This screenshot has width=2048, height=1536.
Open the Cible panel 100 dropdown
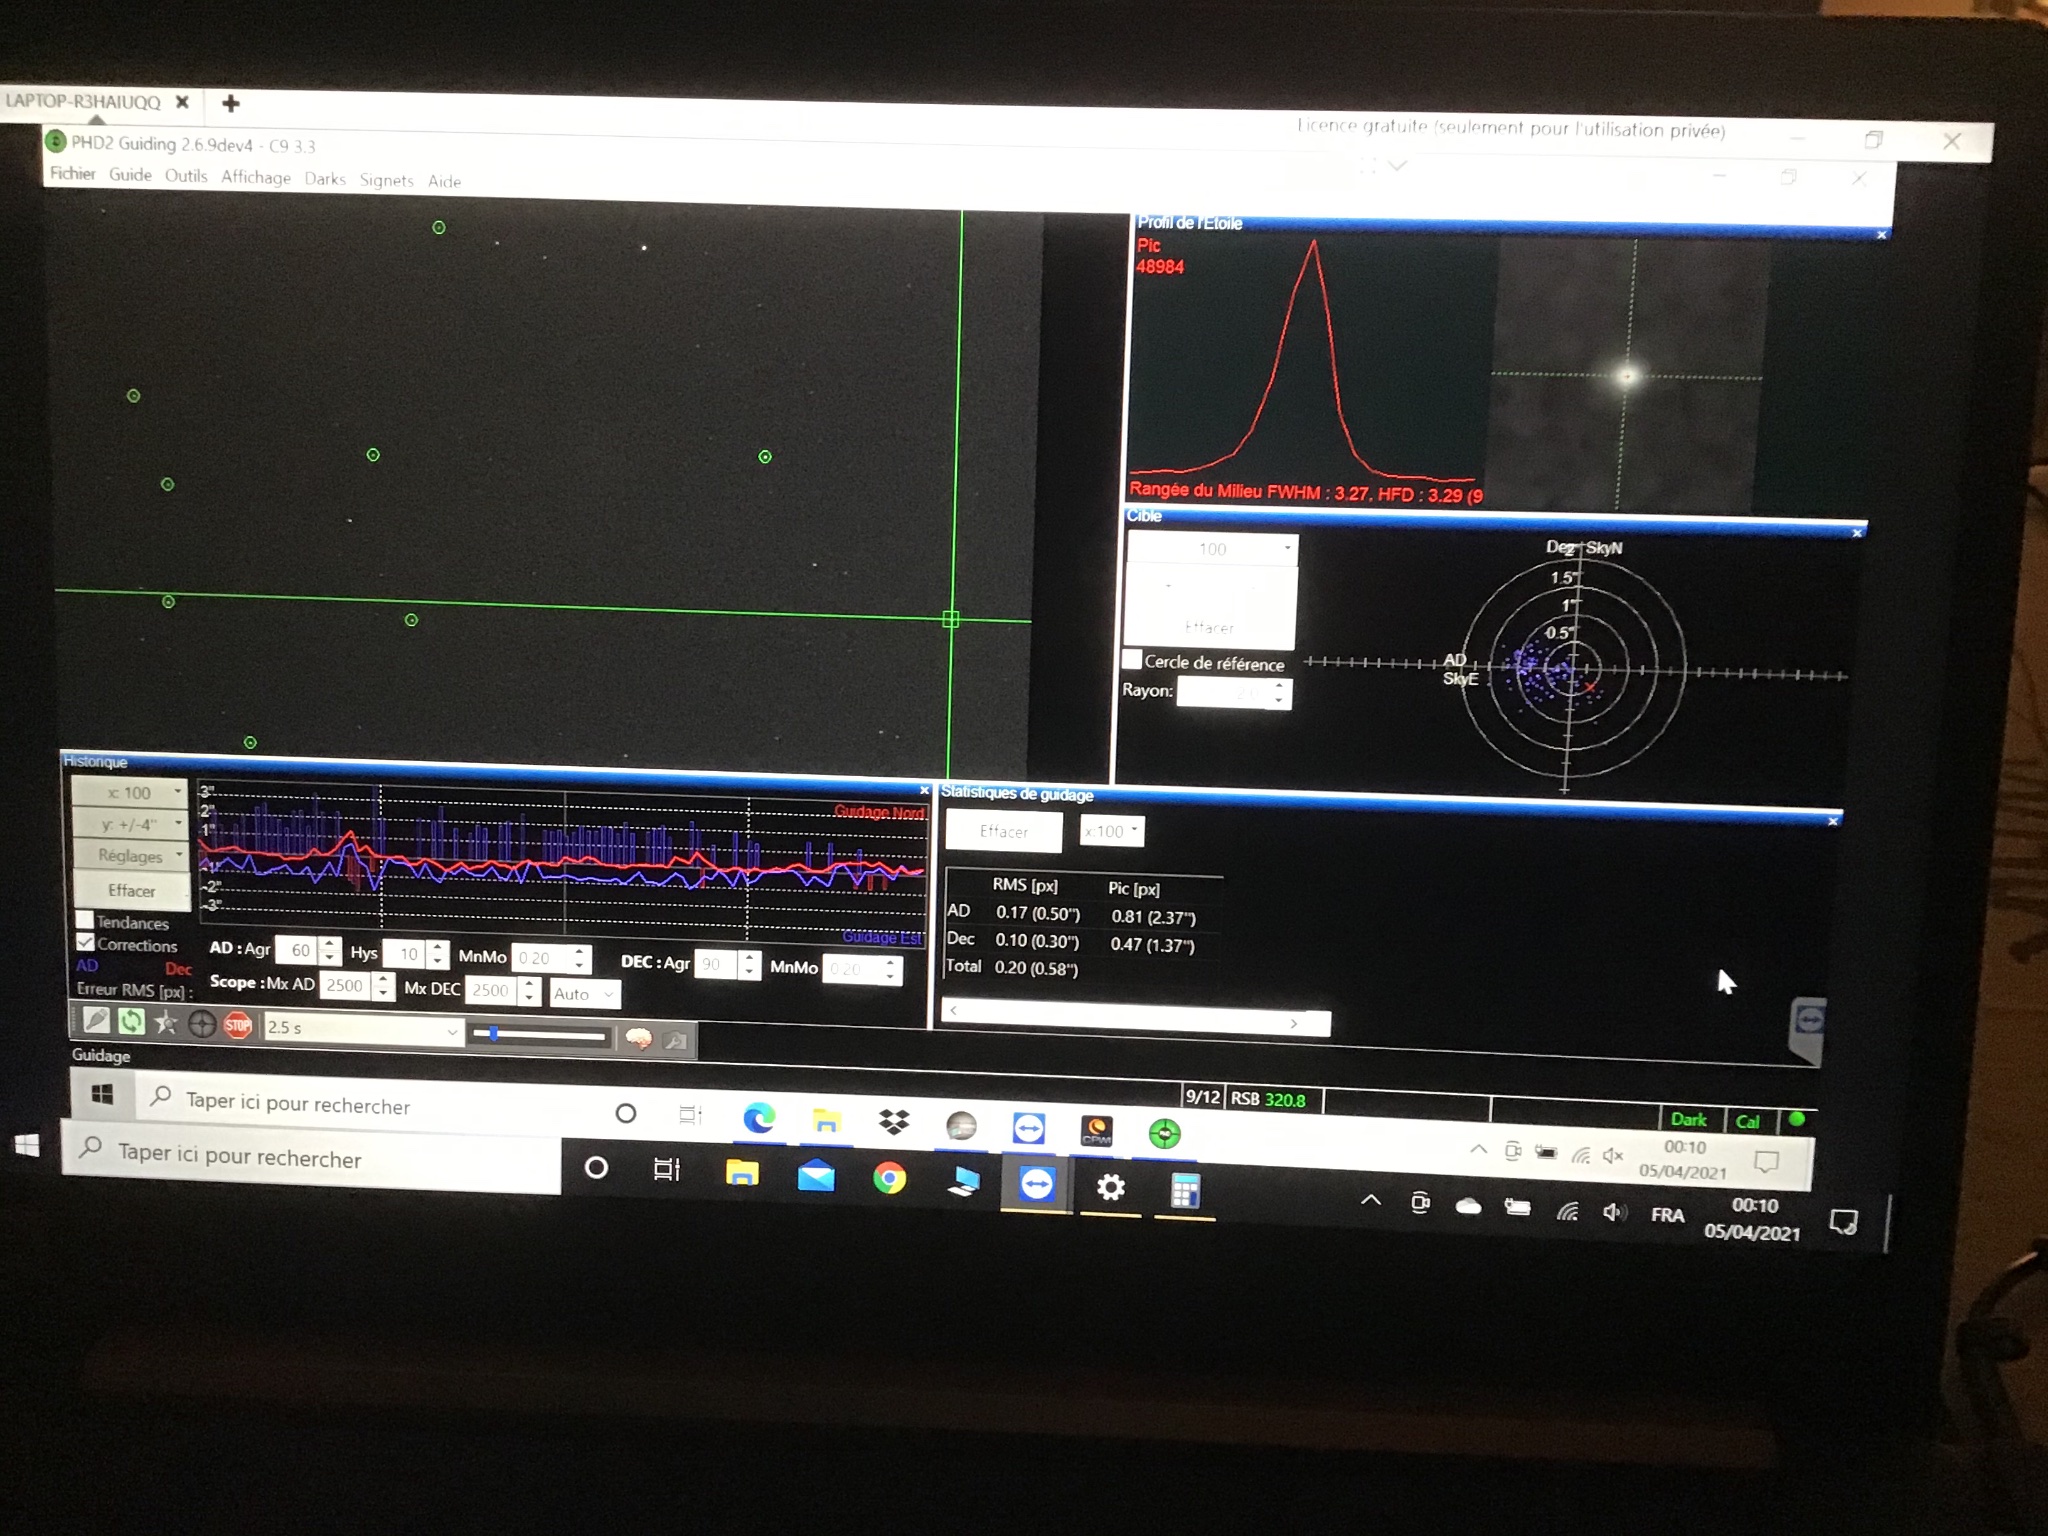click(x=1213, y=549)
